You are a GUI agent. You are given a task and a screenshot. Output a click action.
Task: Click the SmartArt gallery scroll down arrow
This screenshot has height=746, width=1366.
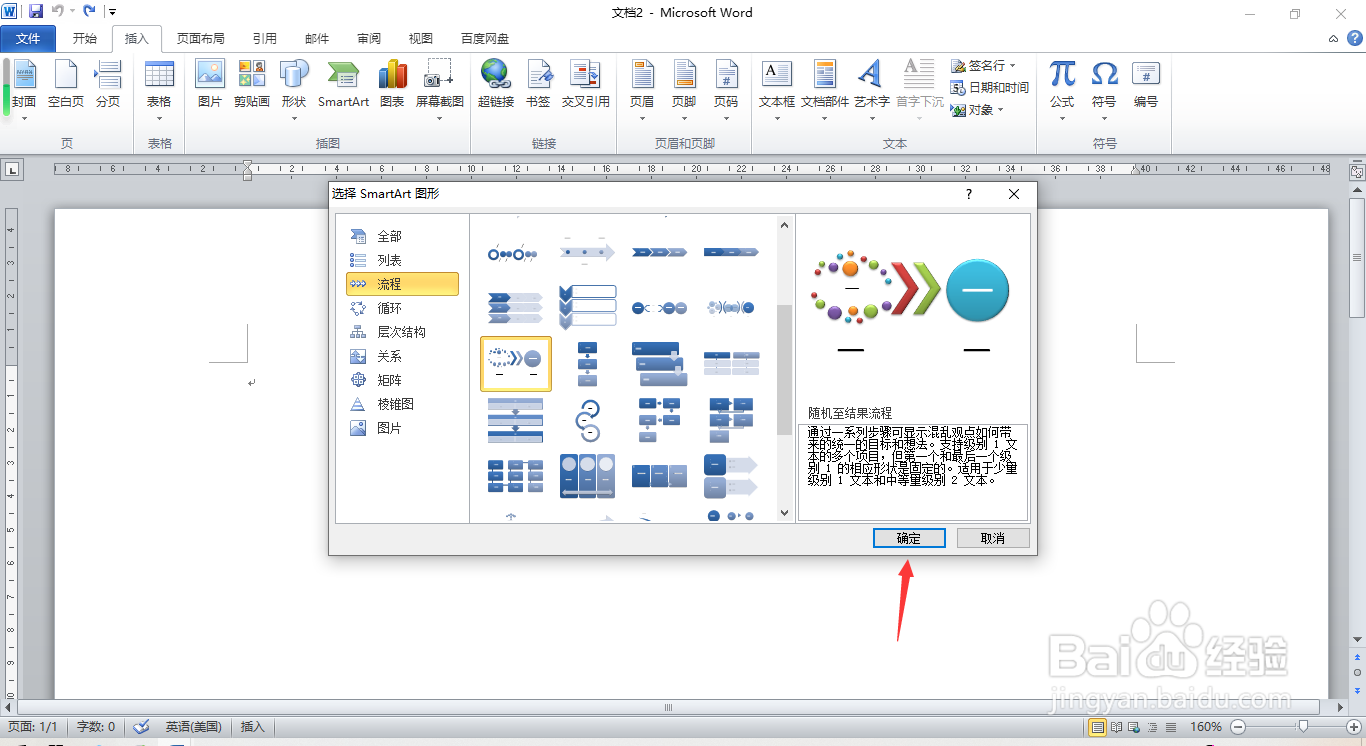click(784, 513)
